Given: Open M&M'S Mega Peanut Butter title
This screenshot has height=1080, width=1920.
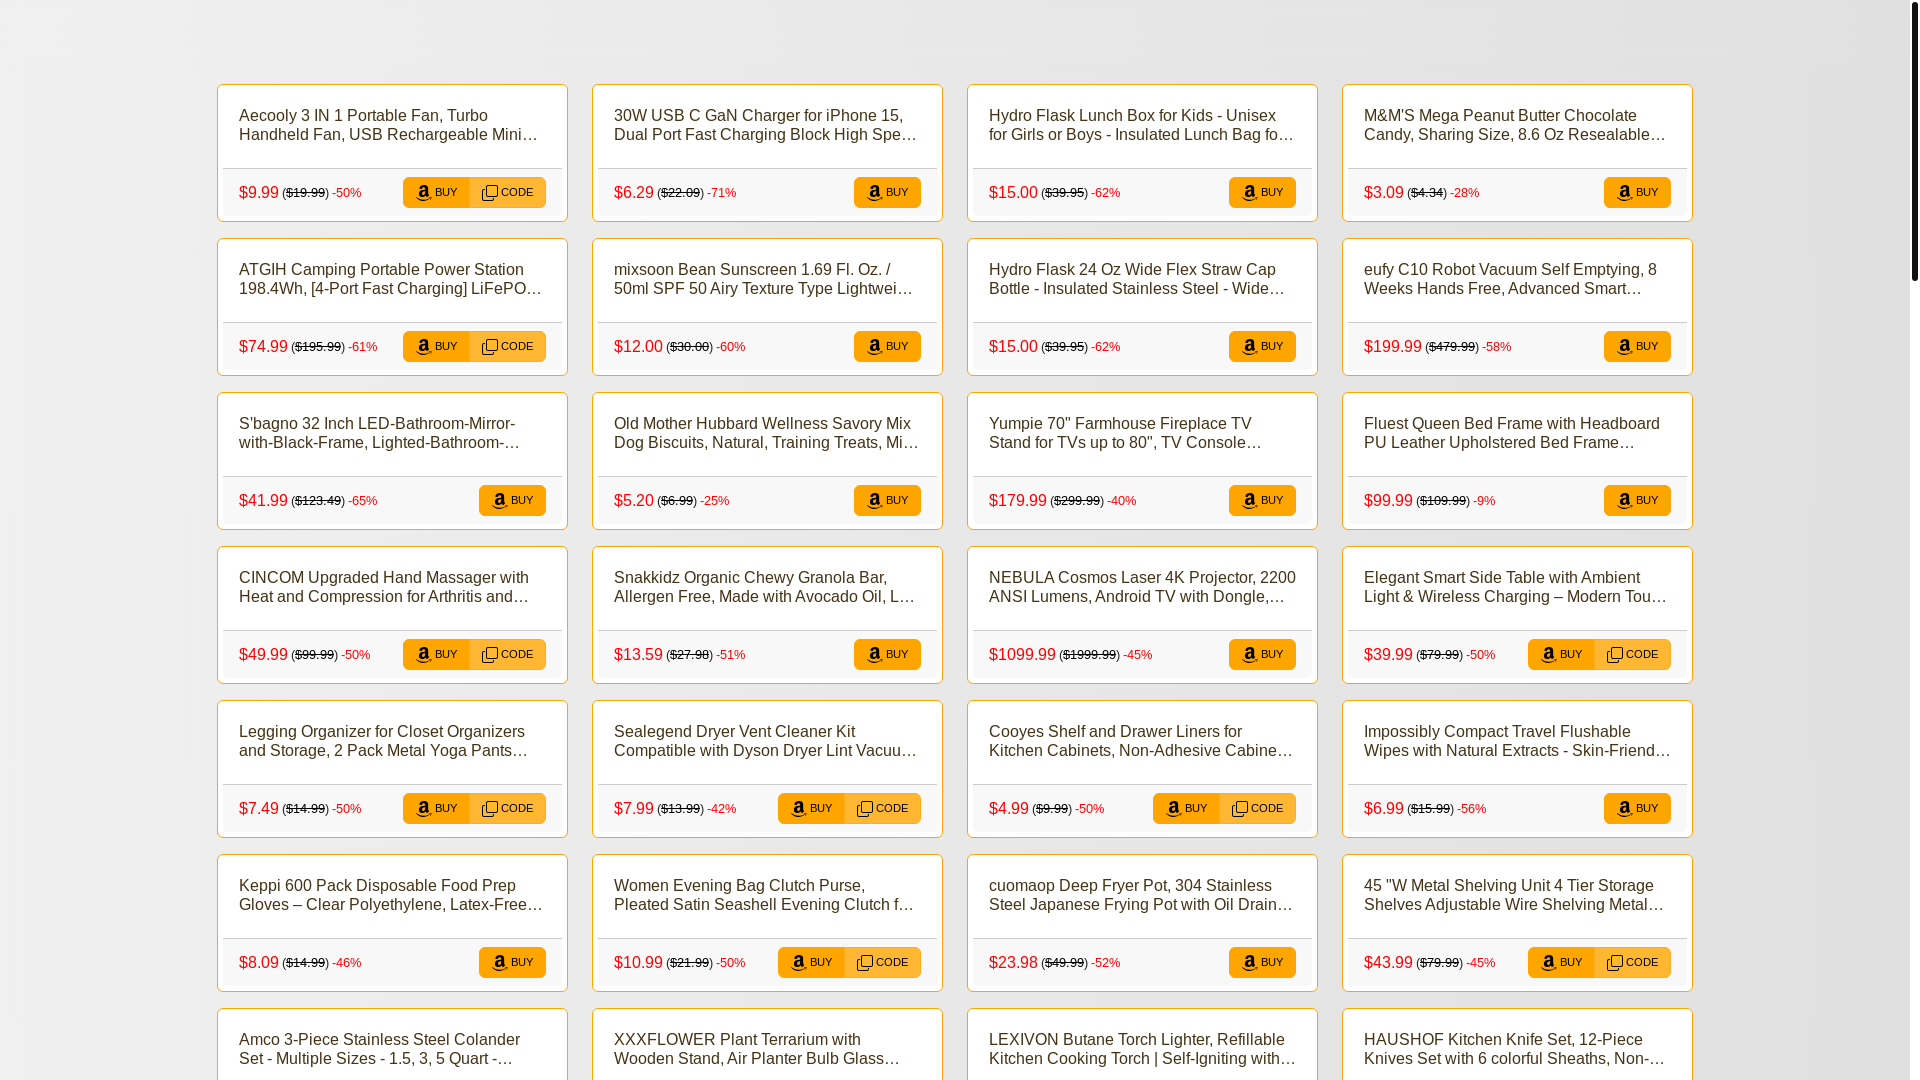Looking at the screenshot, I should 1517,125.
